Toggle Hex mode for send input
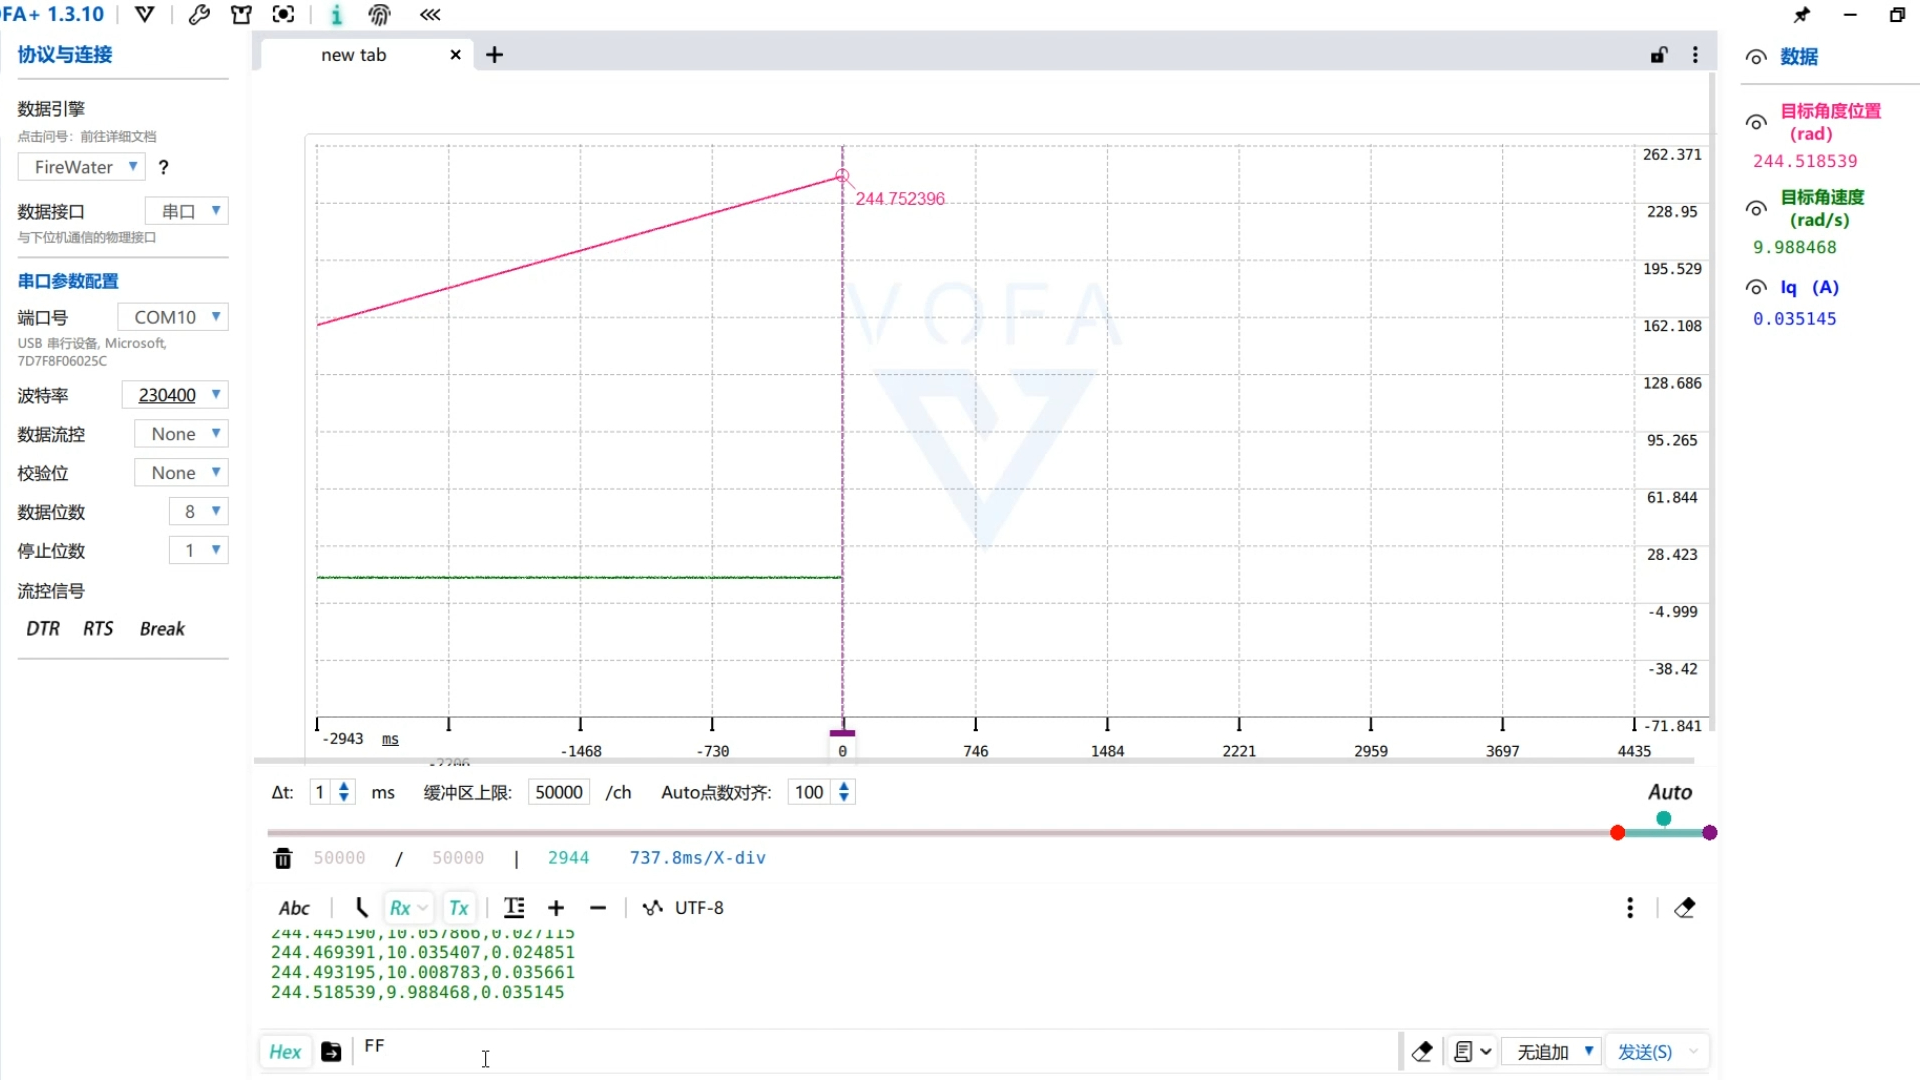Screen dimensions: 1920x1080 [x=285, y=1052]
